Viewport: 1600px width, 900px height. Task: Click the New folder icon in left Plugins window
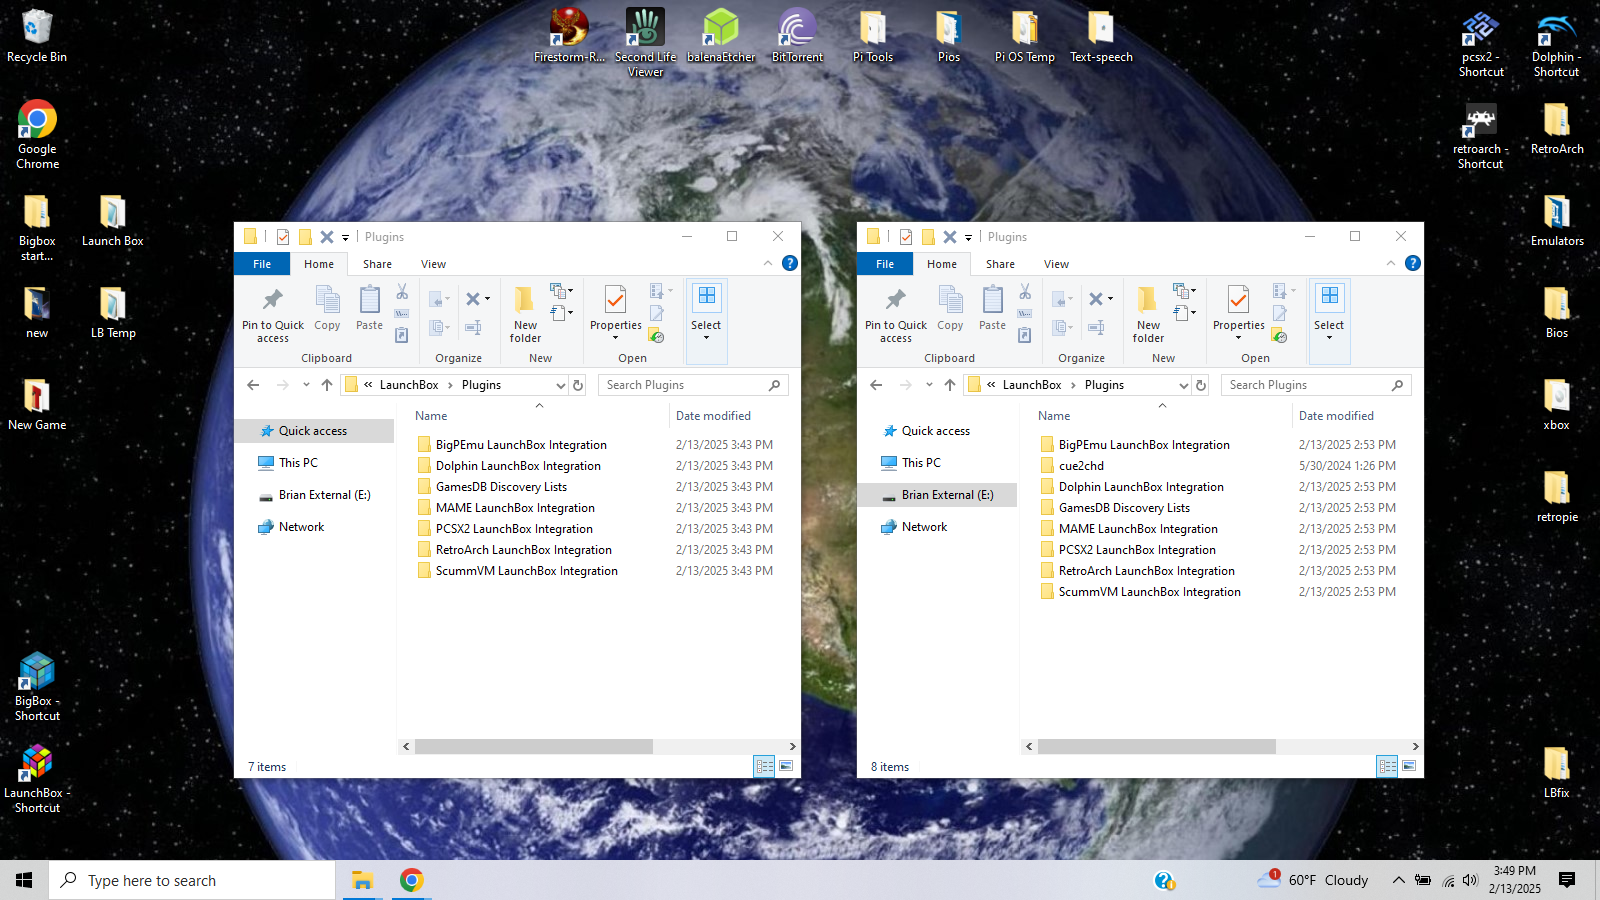point(525,313)
